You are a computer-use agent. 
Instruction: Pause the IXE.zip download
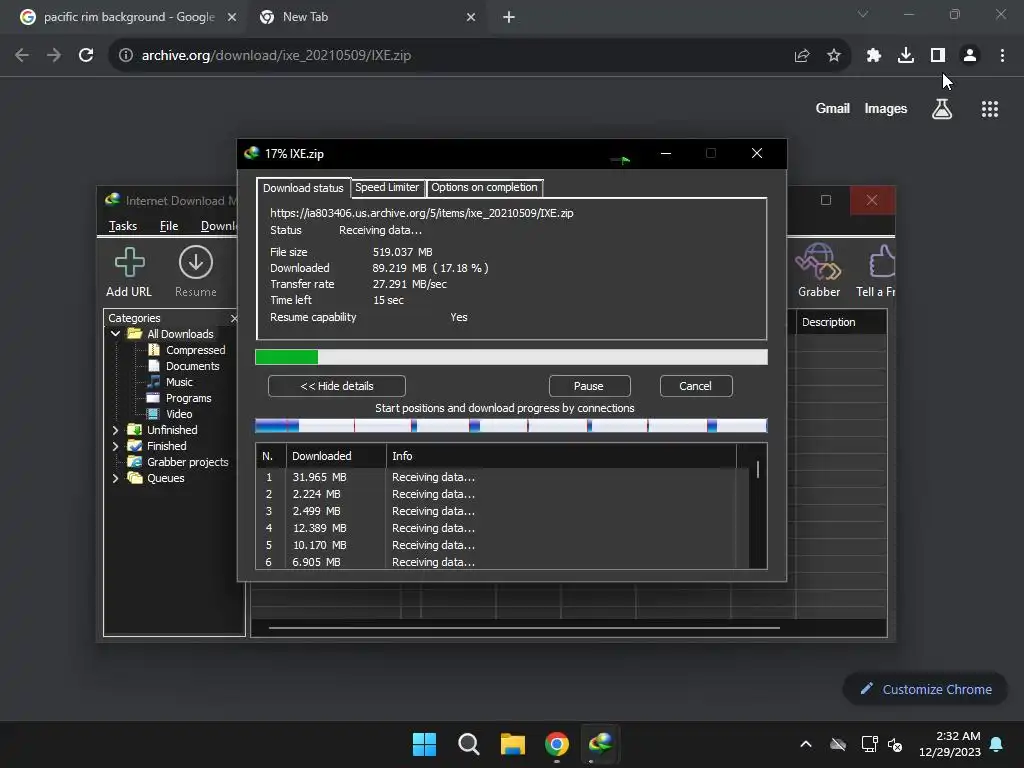[588, 386]
